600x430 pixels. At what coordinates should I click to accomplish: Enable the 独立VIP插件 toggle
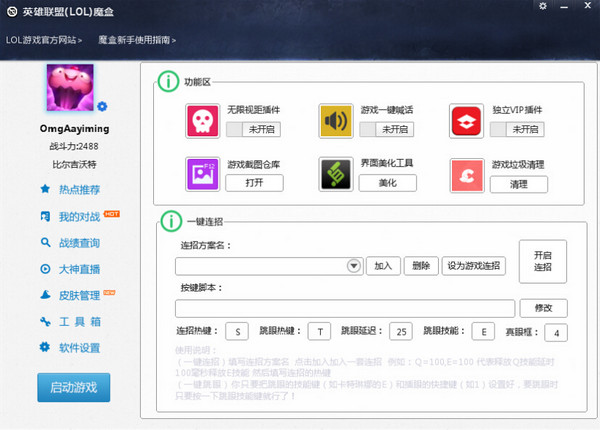point(517,129)
